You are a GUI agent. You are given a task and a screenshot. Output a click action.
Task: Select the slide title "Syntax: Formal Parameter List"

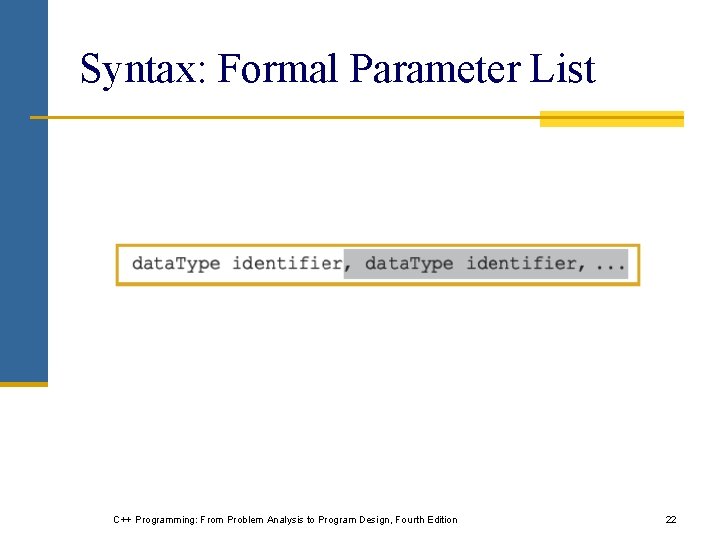pyautogui.click(x=338, y=69)
